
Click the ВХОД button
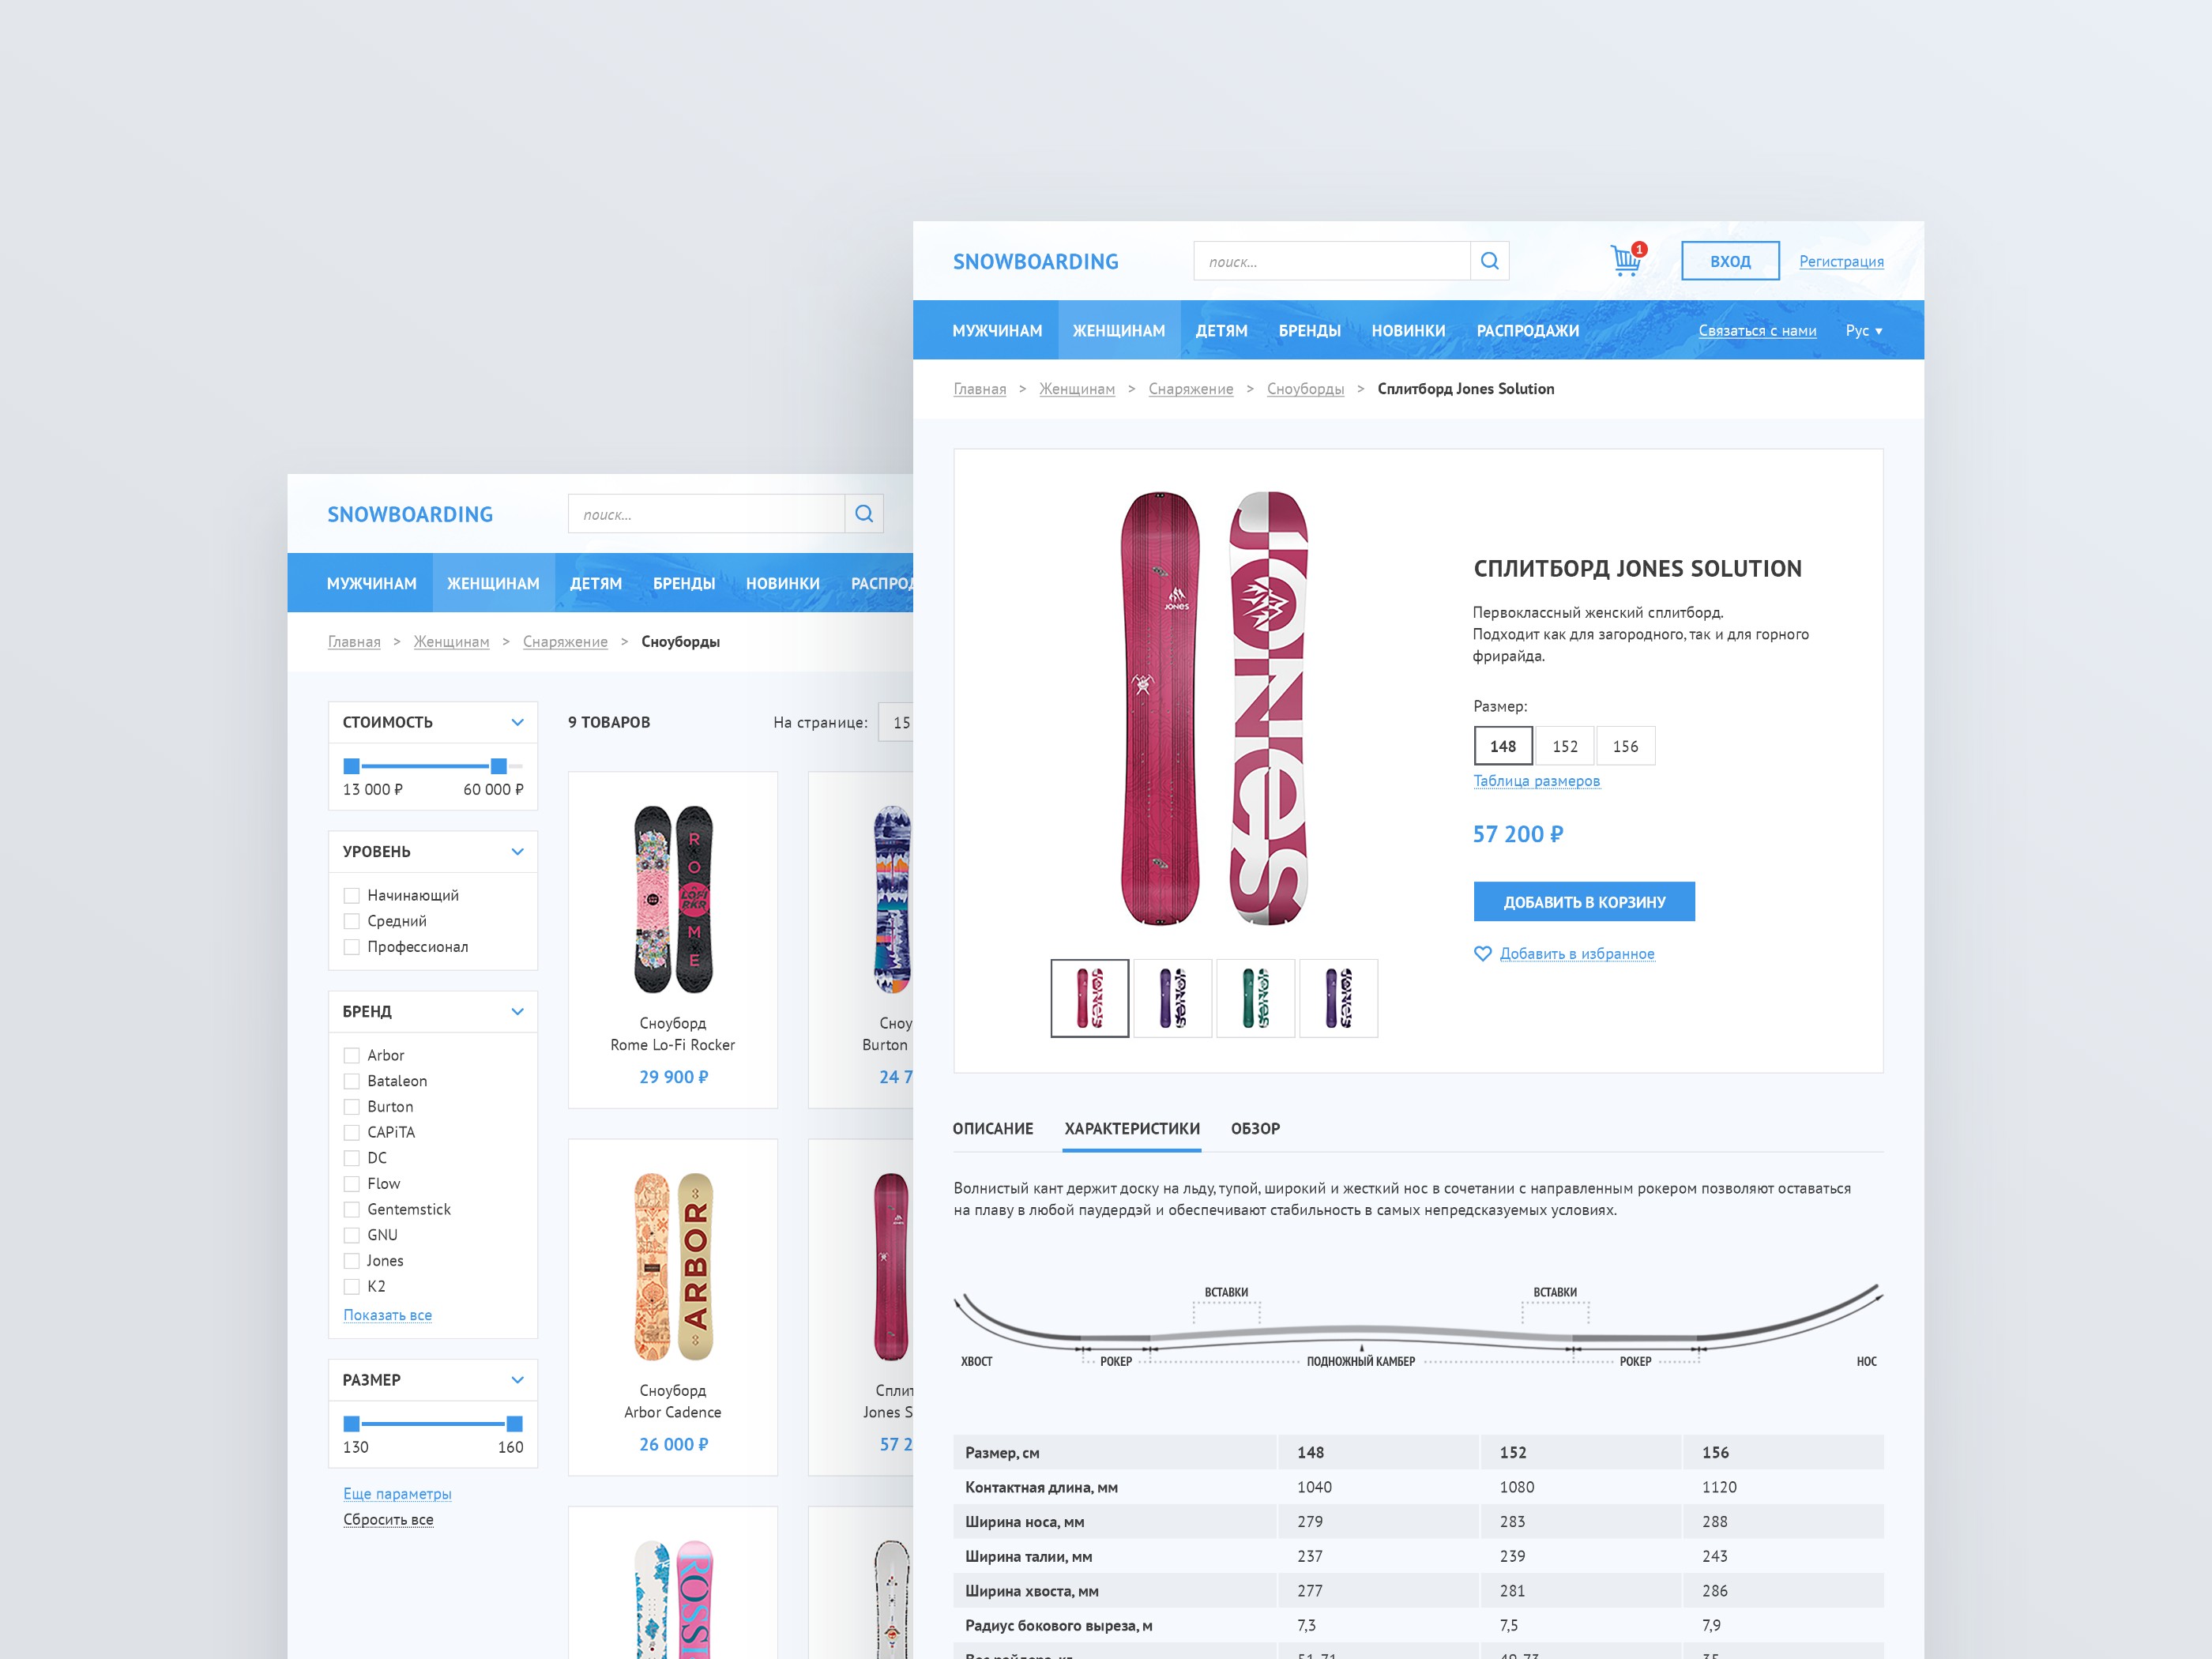coord(1729,260)
